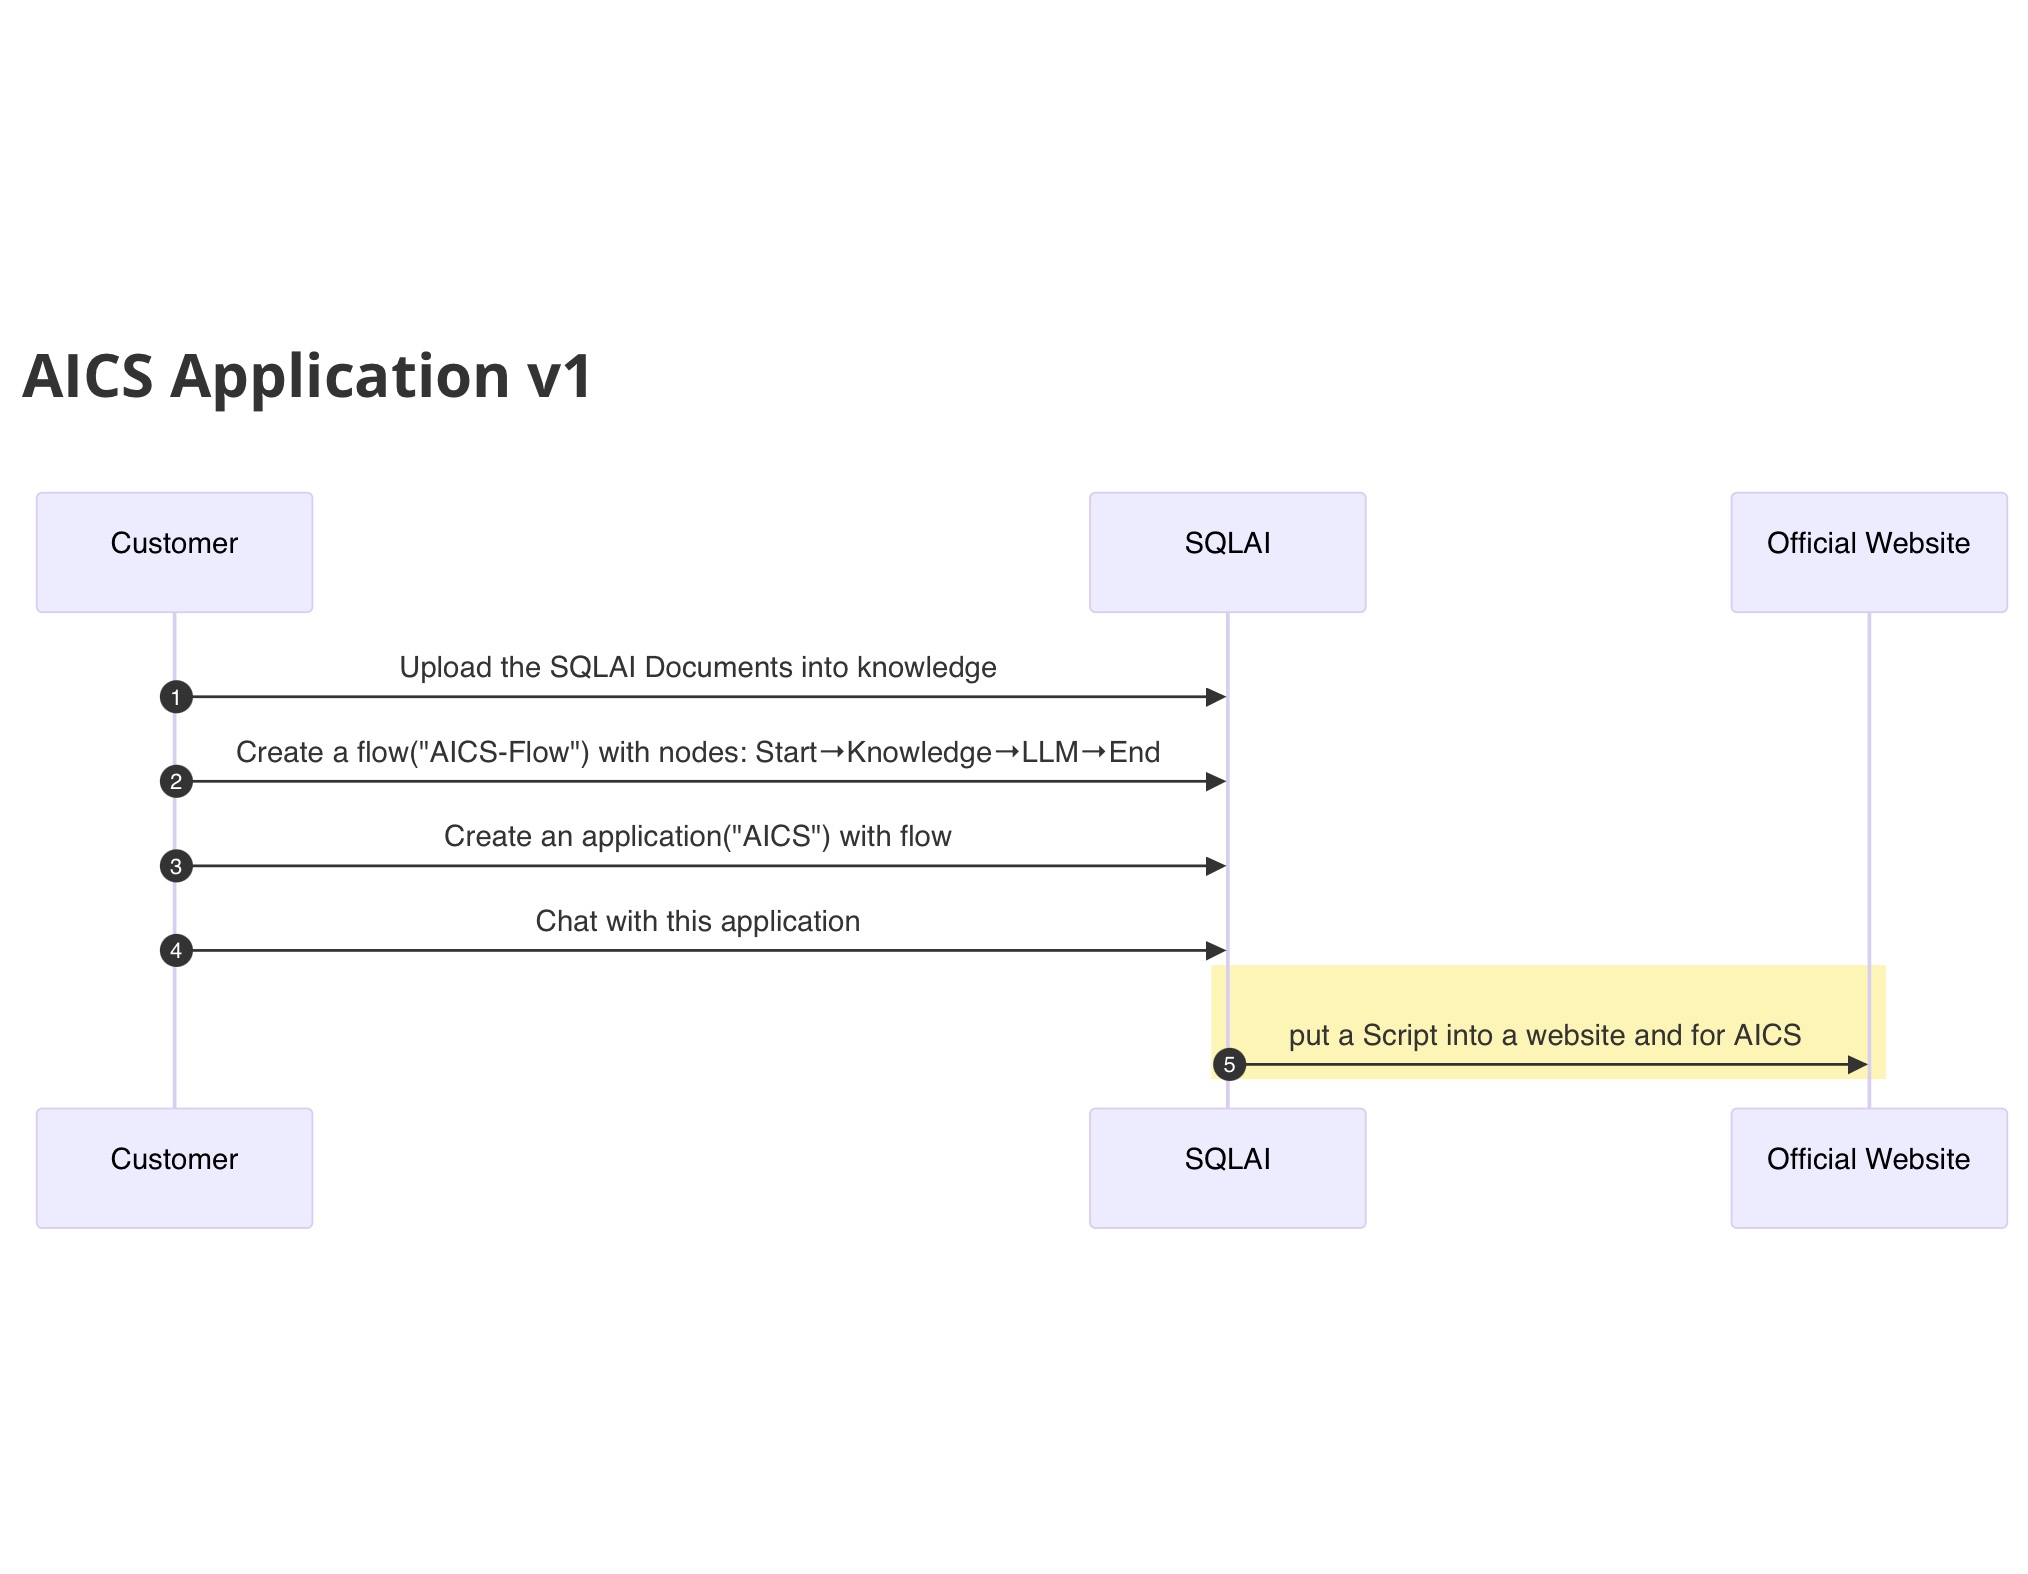The image size is (2028, 1574).
Task: Click the step 5 sequence number circle
Action: [x=1229, y=1064]
